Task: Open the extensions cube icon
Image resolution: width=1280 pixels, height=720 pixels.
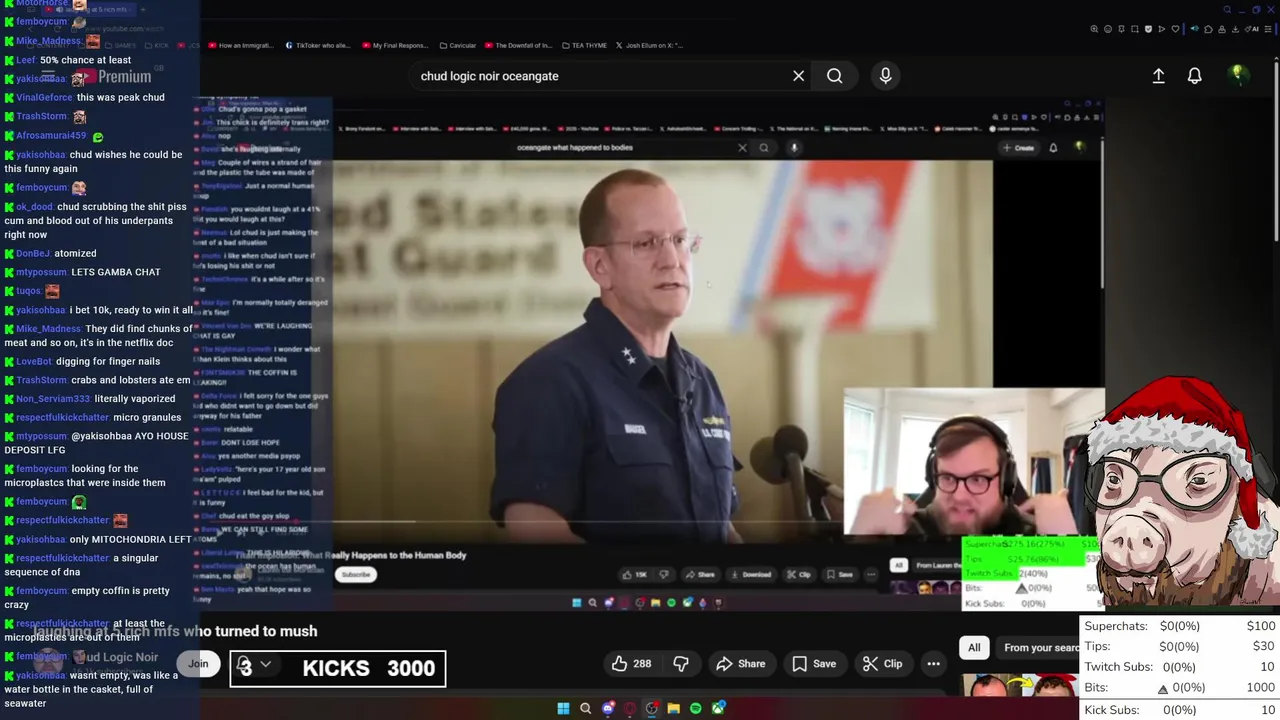Action: 1208,29
